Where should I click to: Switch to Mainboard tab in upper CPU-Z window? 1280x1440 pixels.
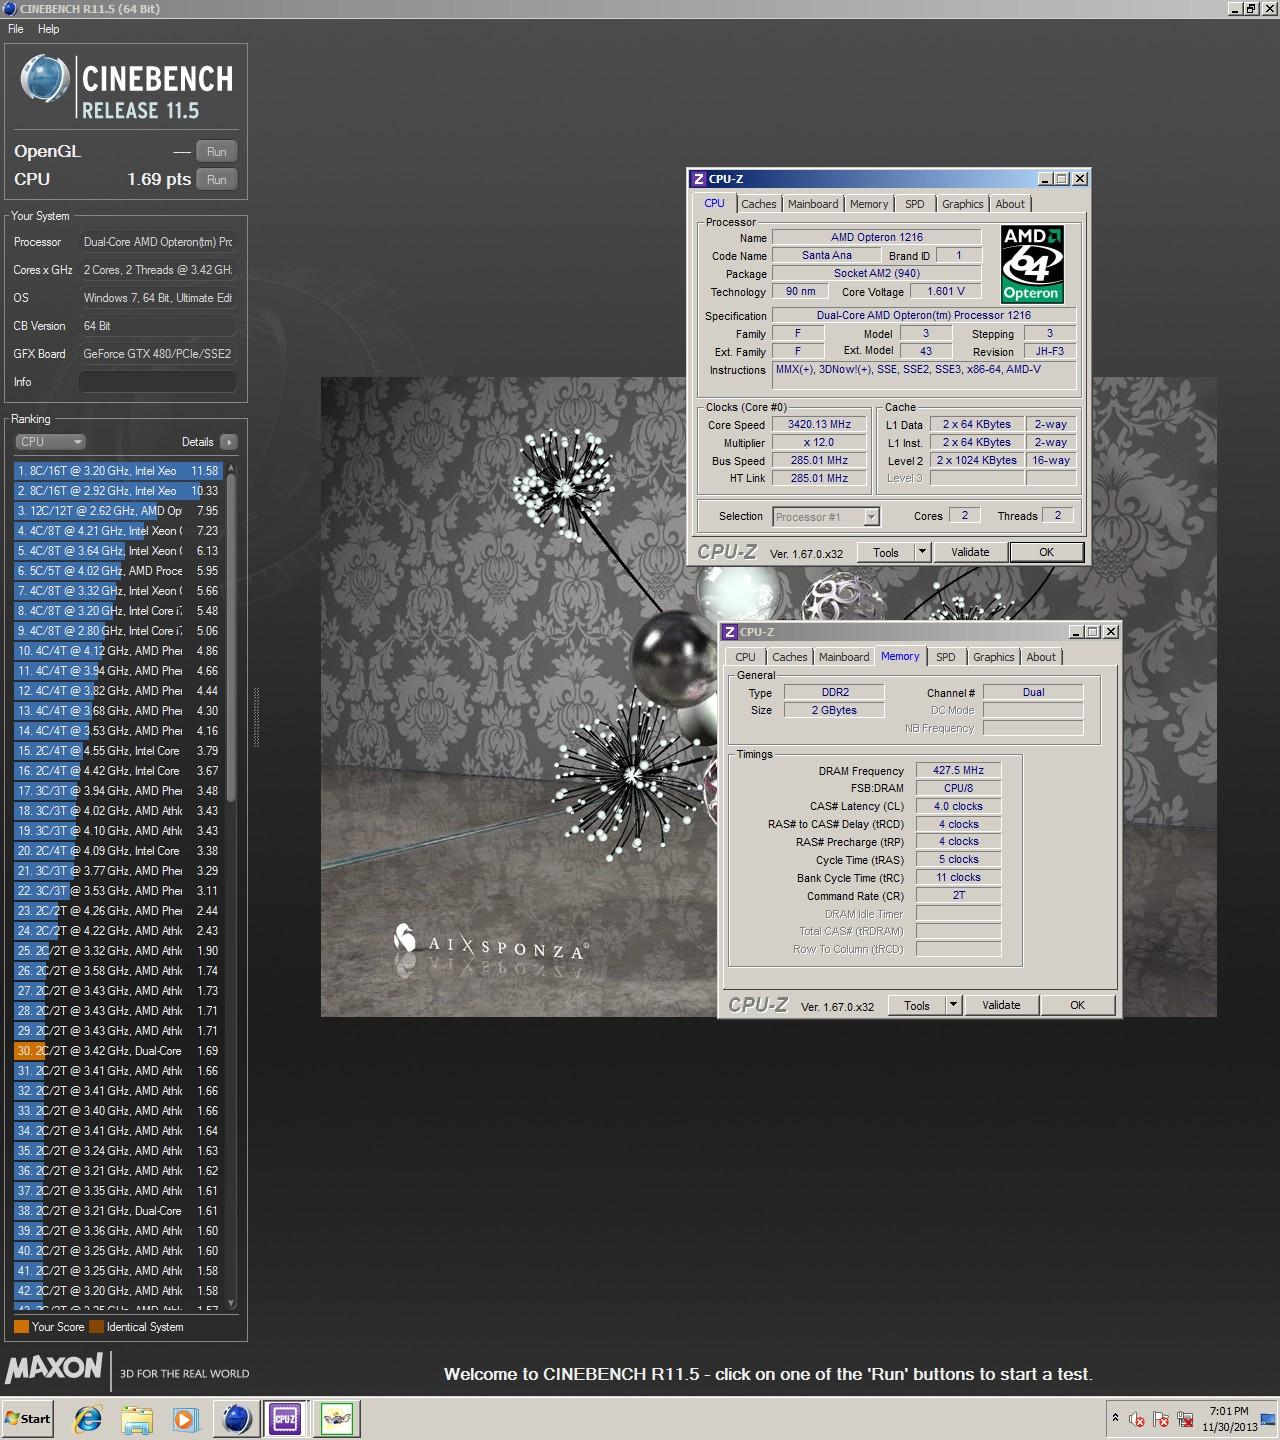813,204
